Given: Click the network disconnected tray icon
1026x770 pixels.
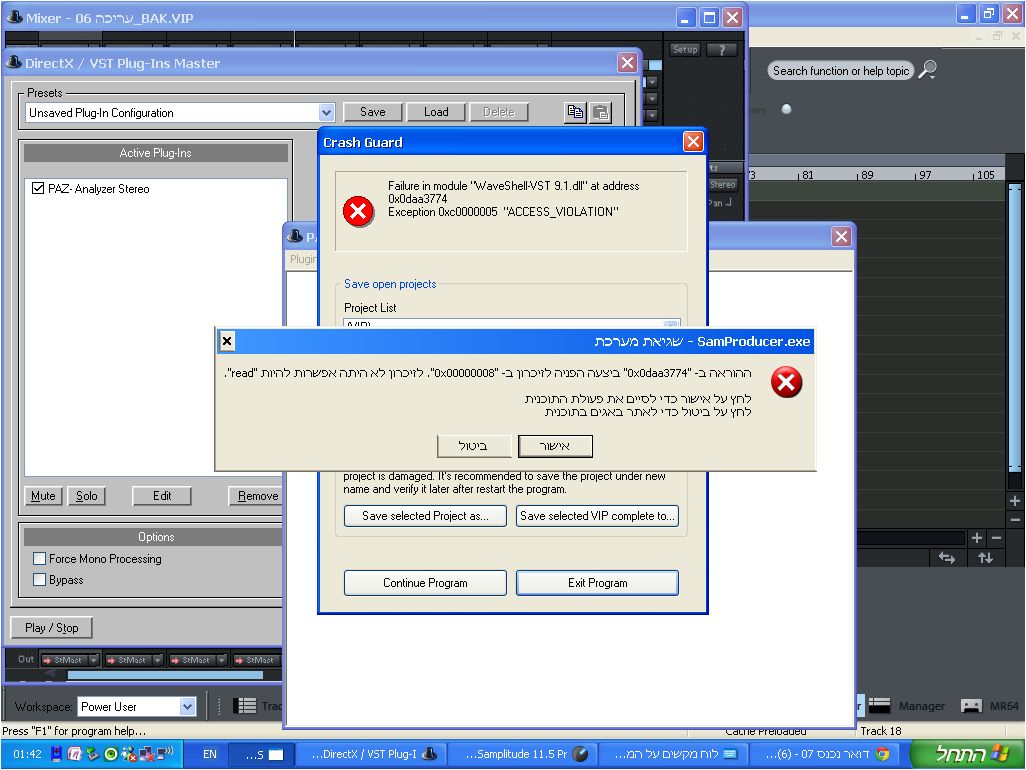Looking at the screenshot, I should coord(147,754).
